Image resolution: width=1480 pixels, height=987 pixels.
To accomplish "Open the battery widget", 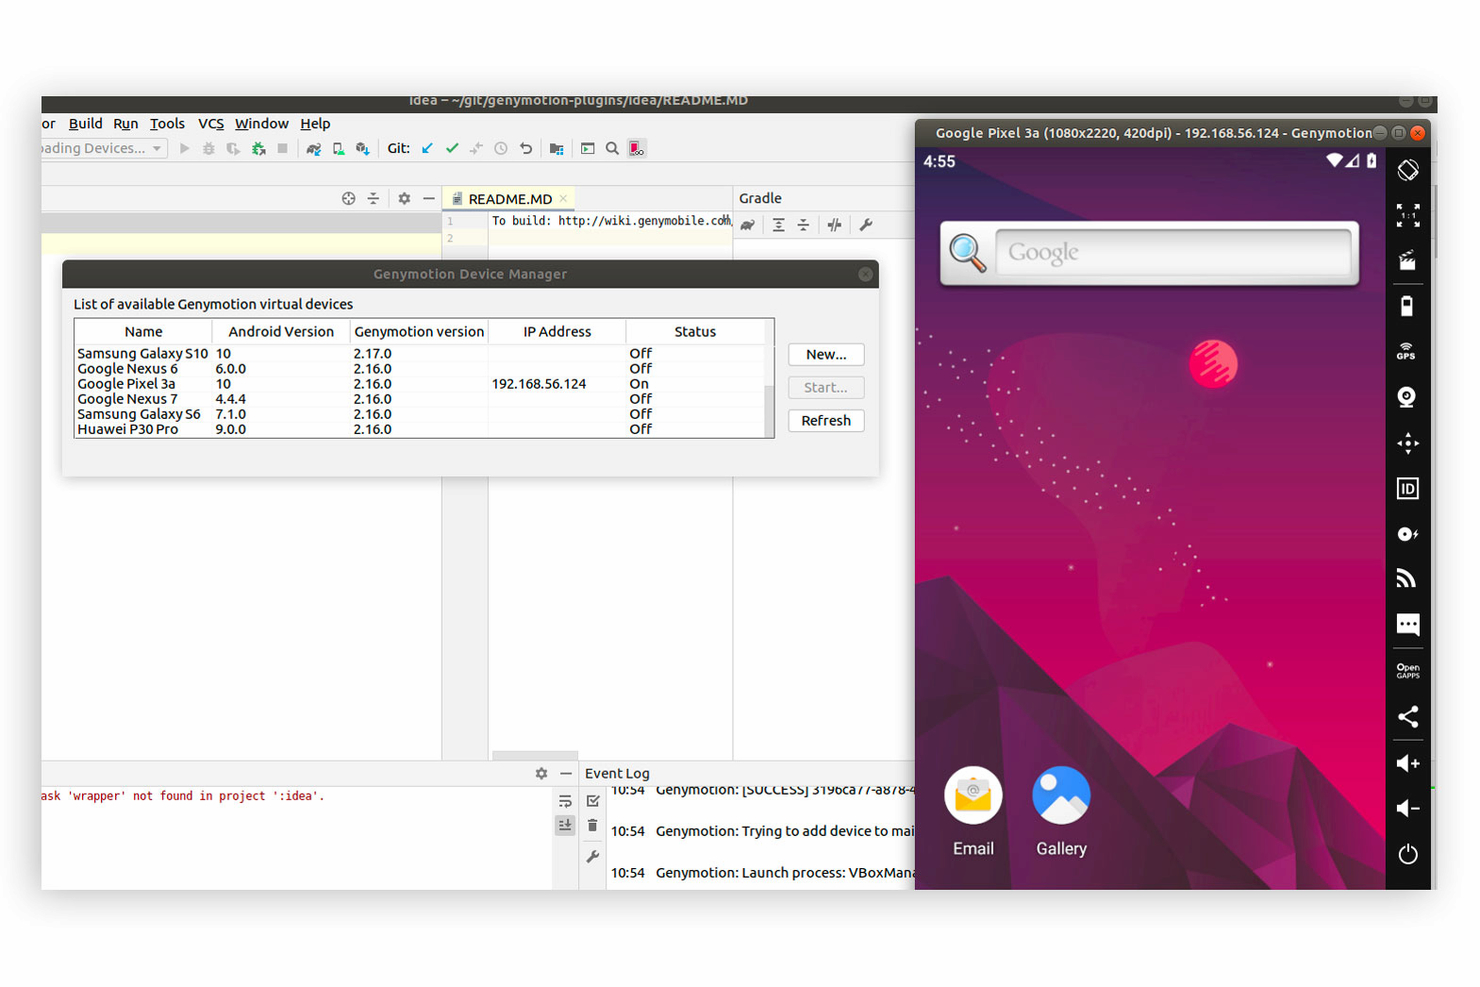I will tap(1407, 306).
